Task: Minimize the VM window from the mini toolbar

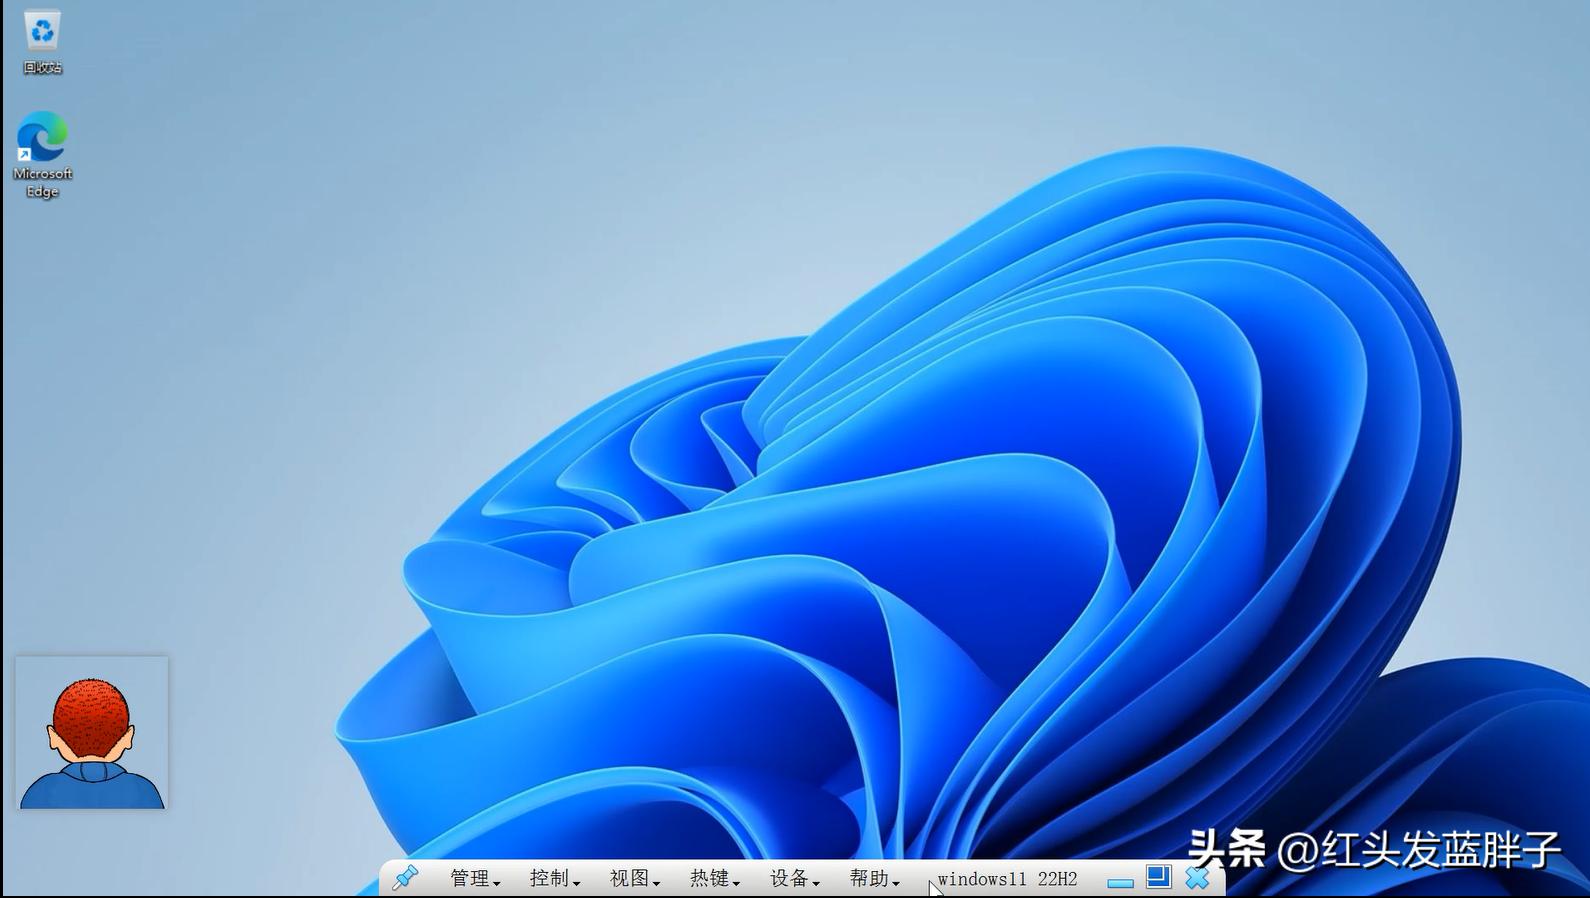Action: tap(1120, 880)
